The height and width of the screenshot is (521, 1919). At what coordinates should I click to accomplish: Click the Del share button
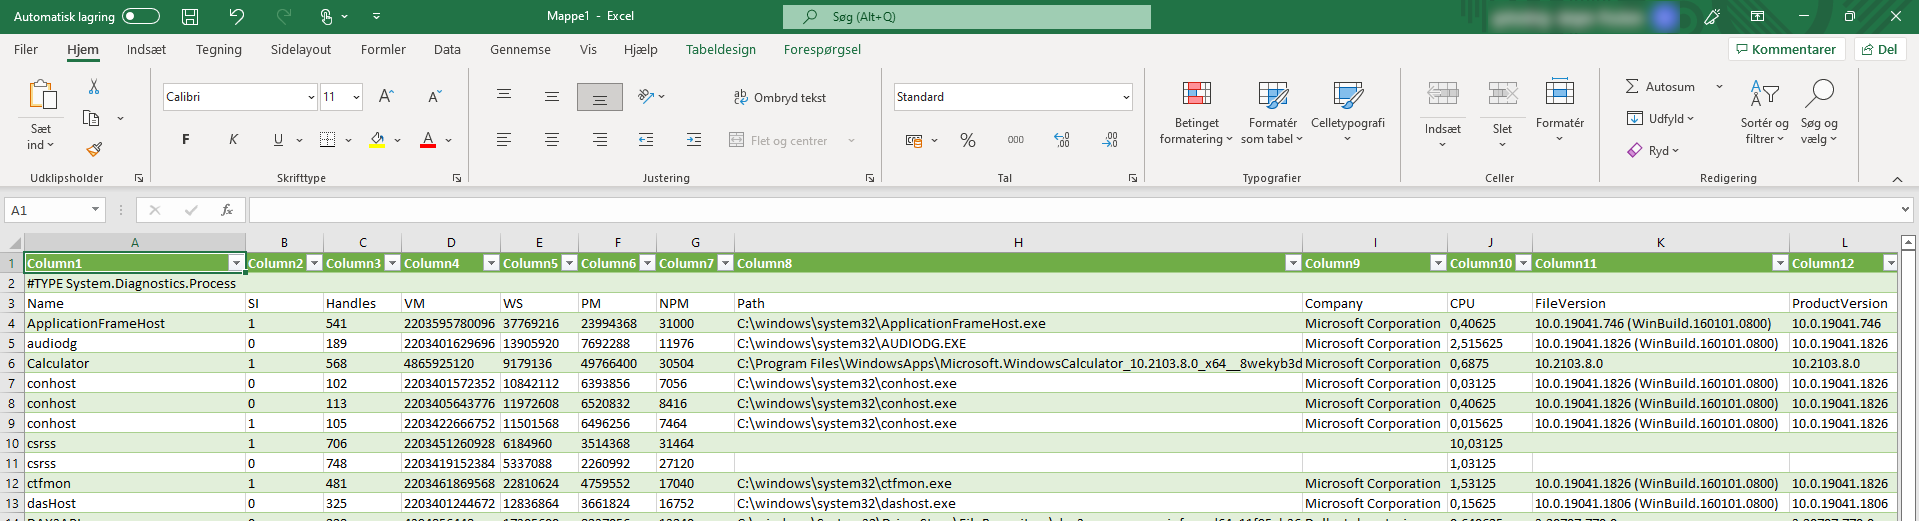[1879, 49]
